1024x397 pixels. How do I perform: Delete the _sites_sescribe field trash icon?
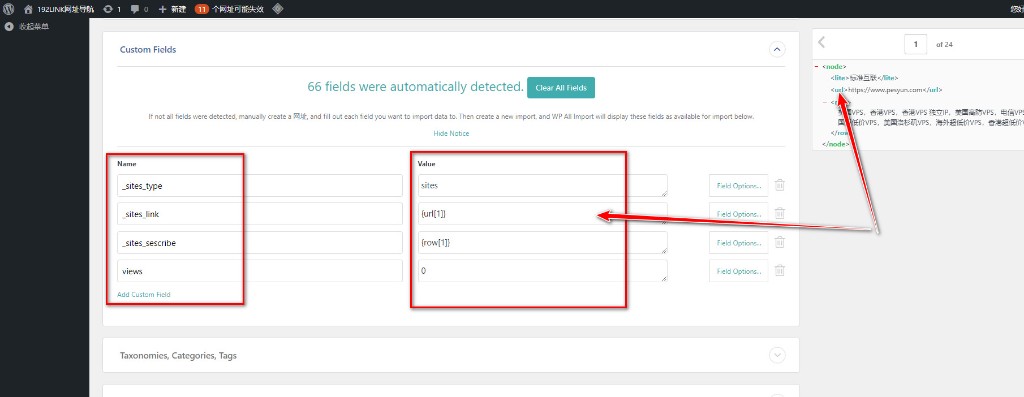[779, 242]
